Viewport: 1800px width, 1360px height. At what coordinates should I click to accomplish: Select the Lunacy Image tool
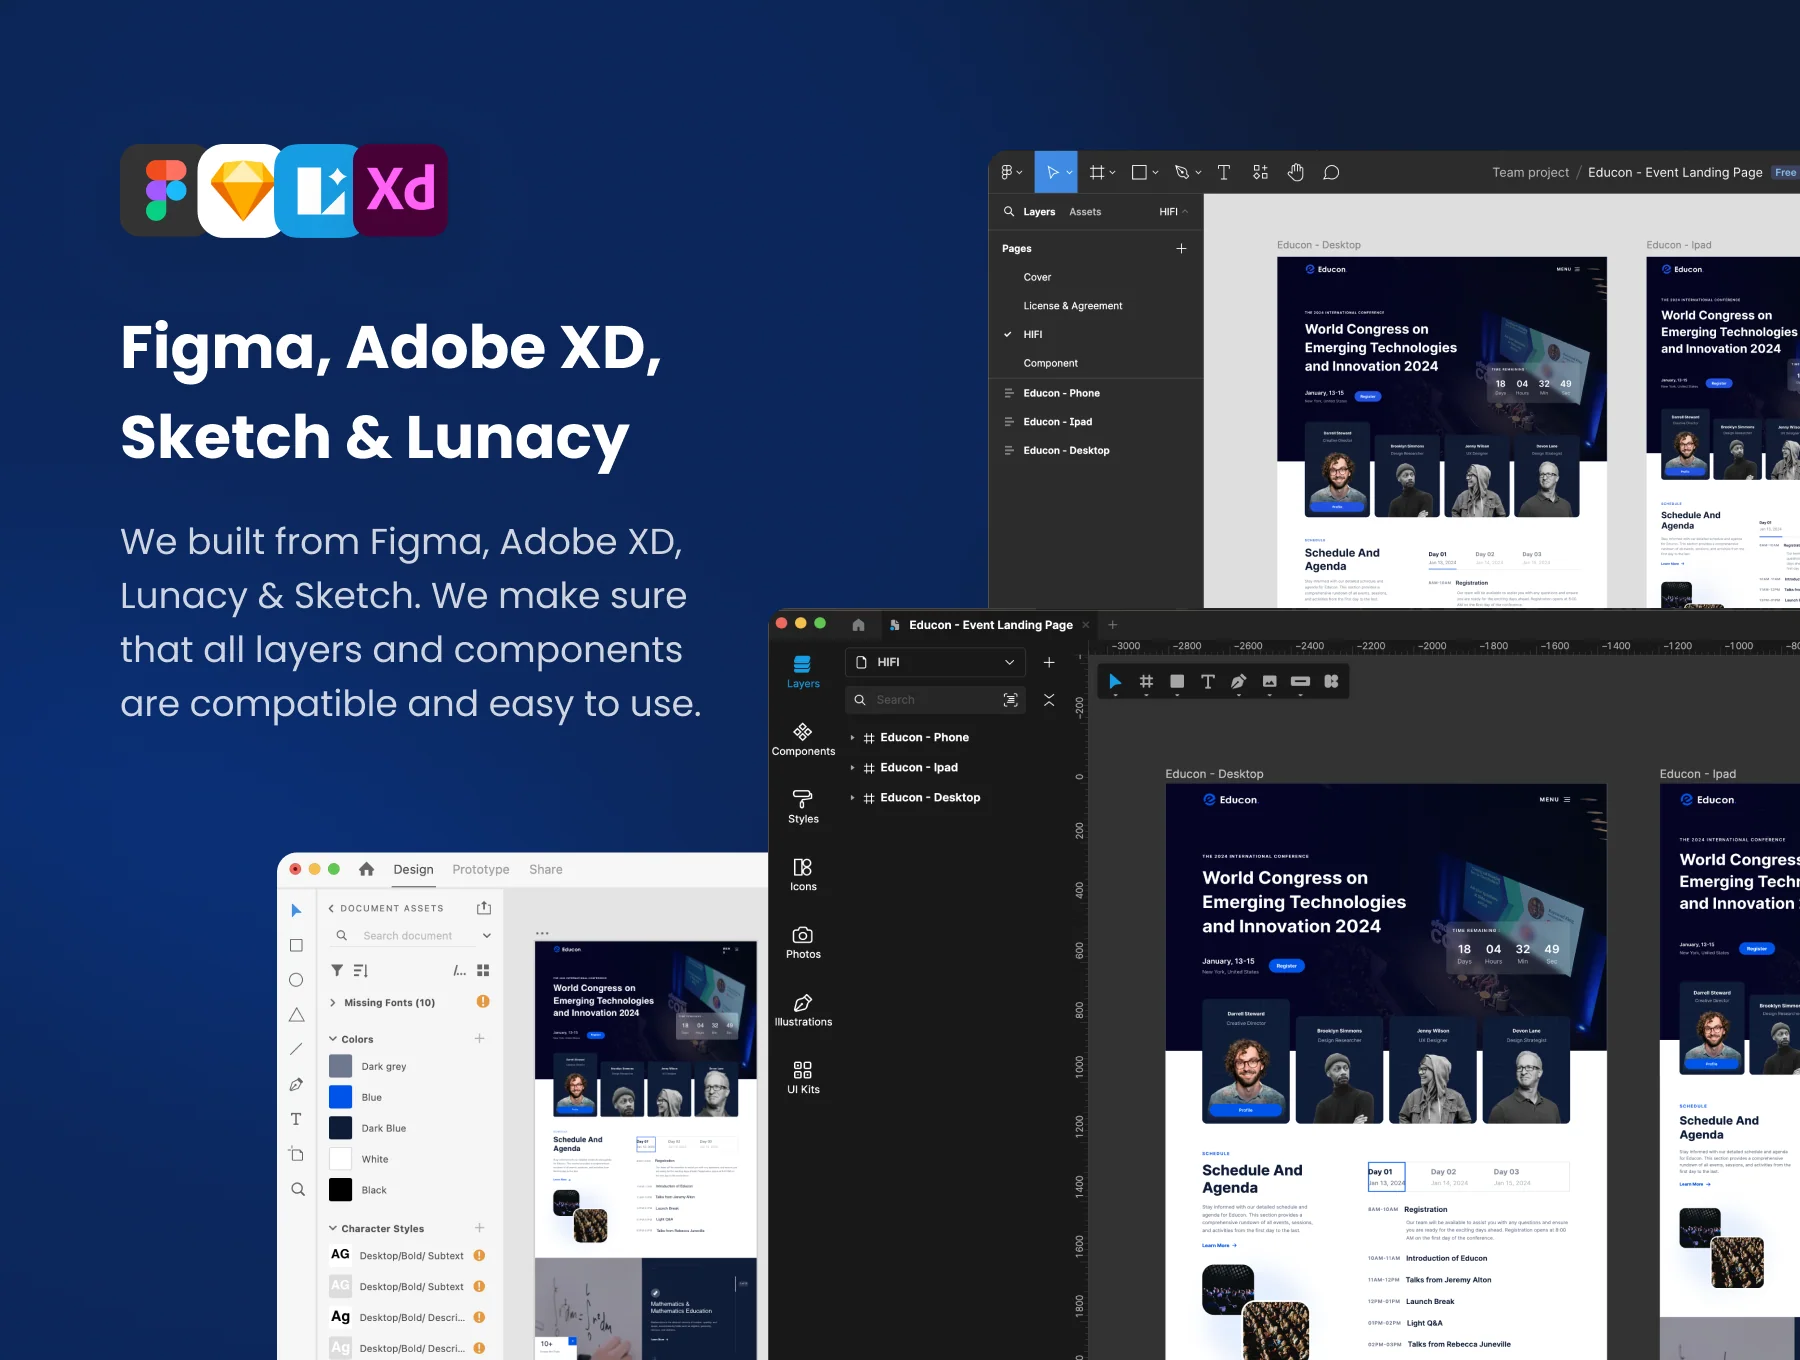(1269, 681)
